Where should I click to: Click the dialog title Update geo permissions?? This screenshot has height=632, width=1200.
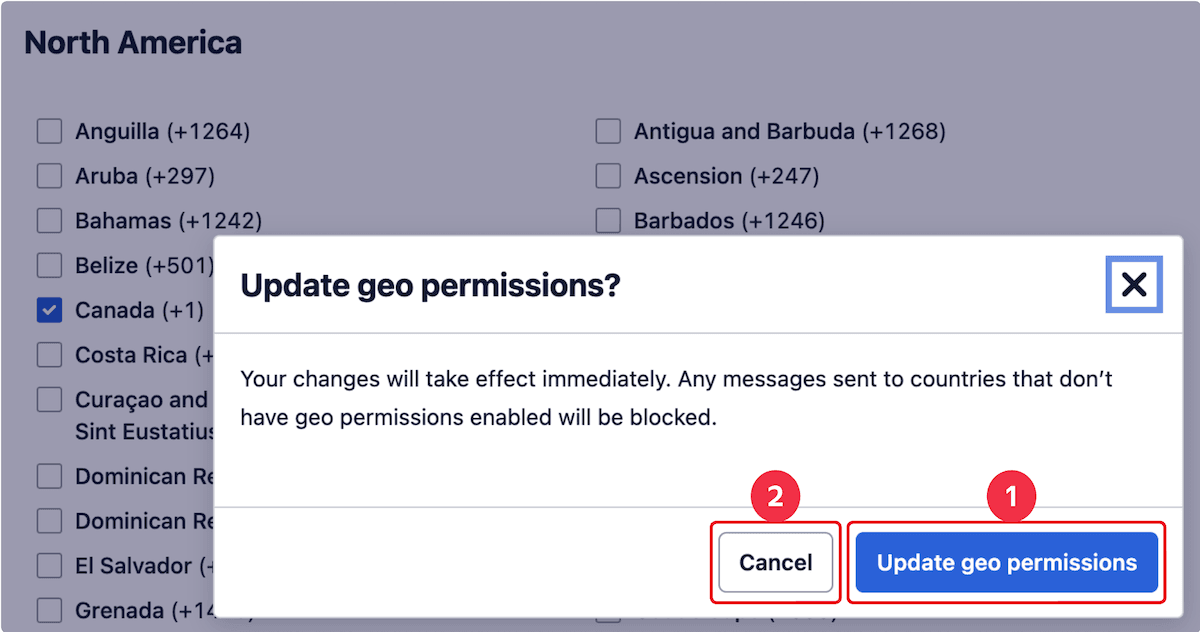[x=431, y=285]
